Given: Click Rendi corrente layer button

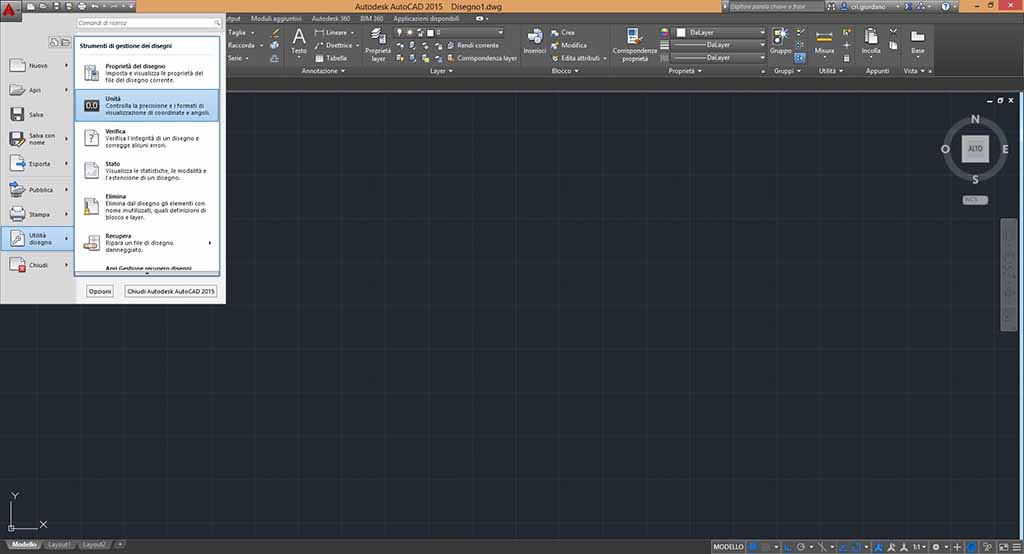Looking at the screenshot, I should point(473,45).
